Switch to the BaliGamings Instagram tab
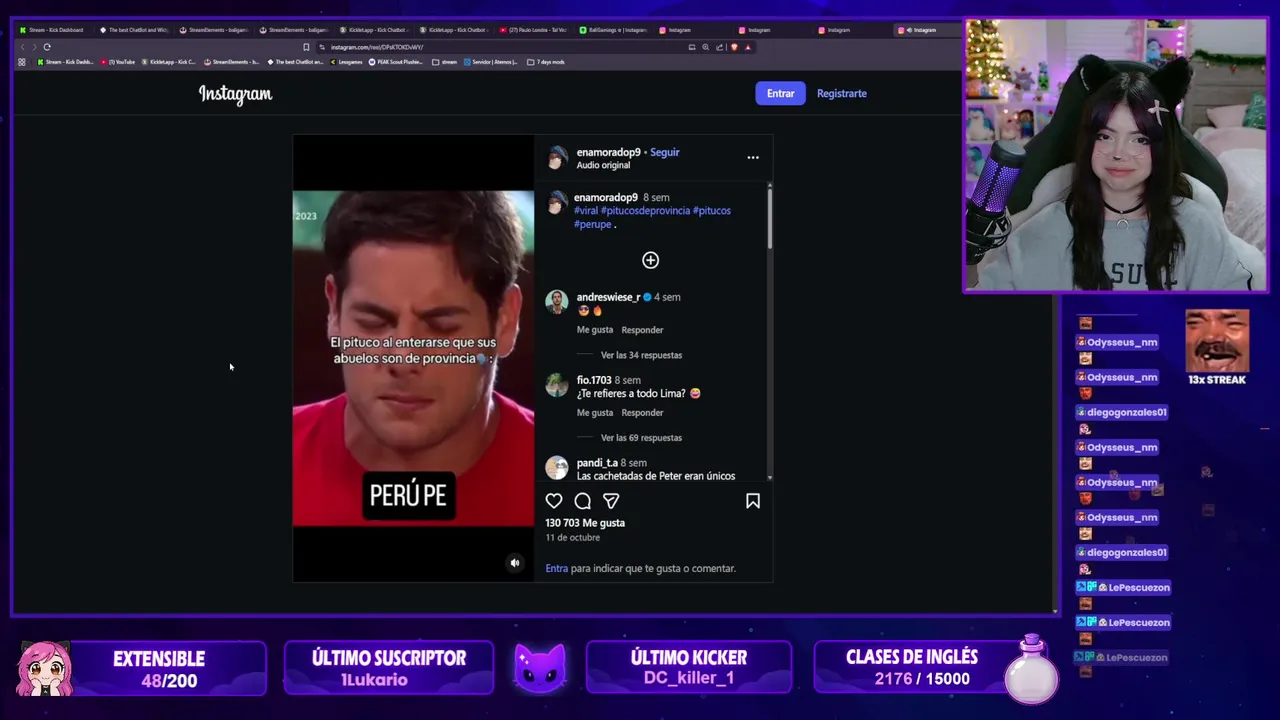 [614, 30]
